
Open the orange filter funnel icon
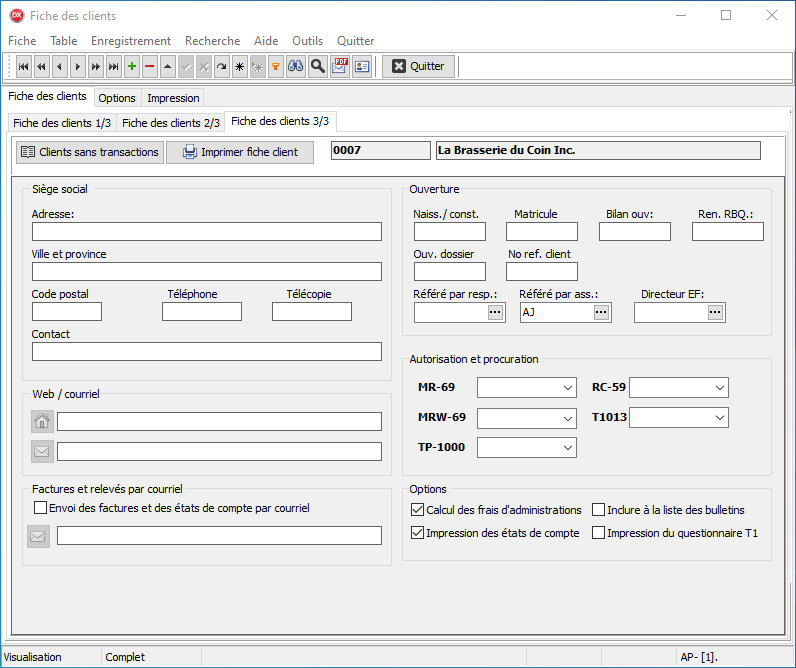[276, 66]
